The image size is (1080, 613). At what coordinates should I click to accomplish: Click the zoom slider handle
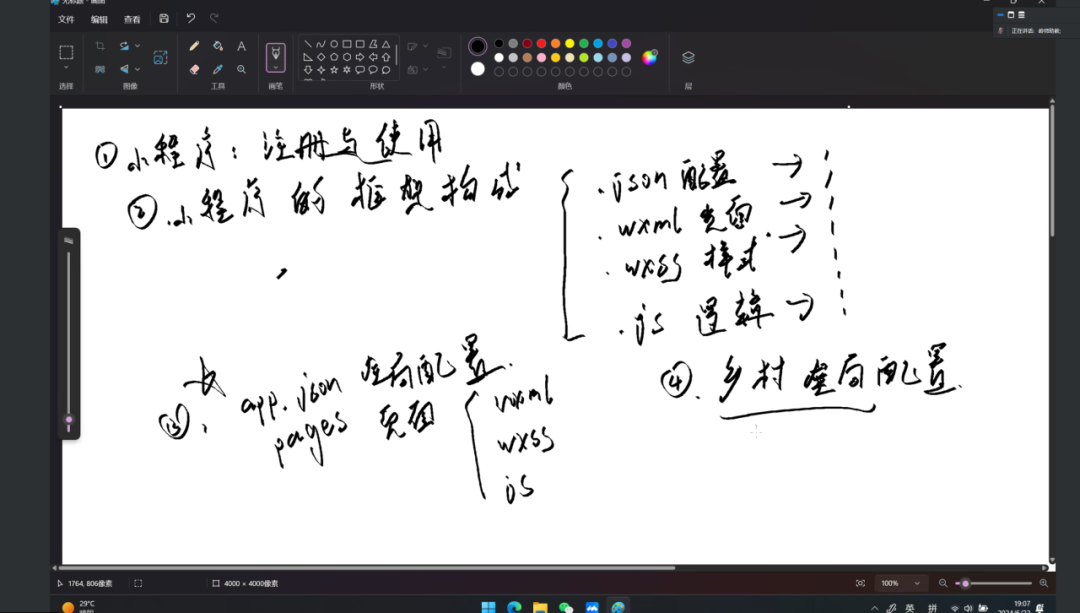[966, 583]
